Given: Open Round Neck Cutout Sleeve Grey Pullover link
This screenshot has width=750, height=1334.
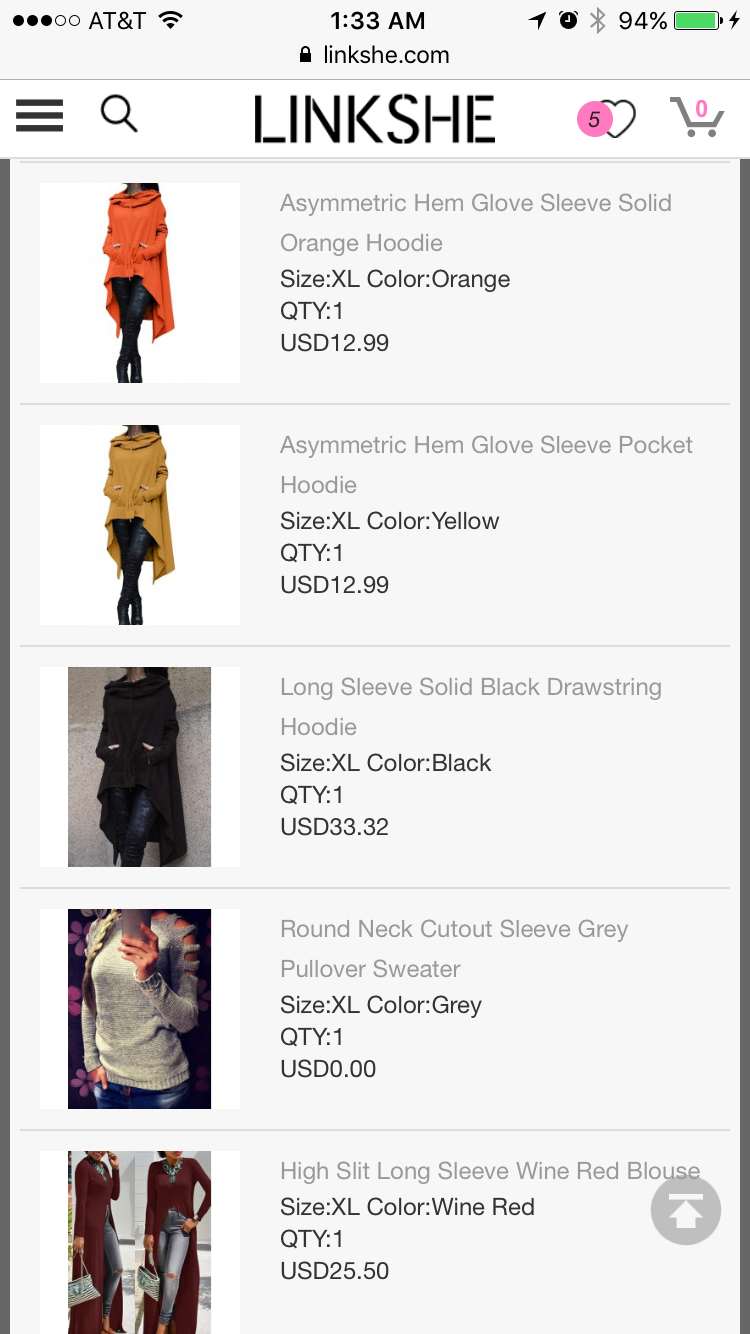Looking at the screenshot, I should pos(454,949).
